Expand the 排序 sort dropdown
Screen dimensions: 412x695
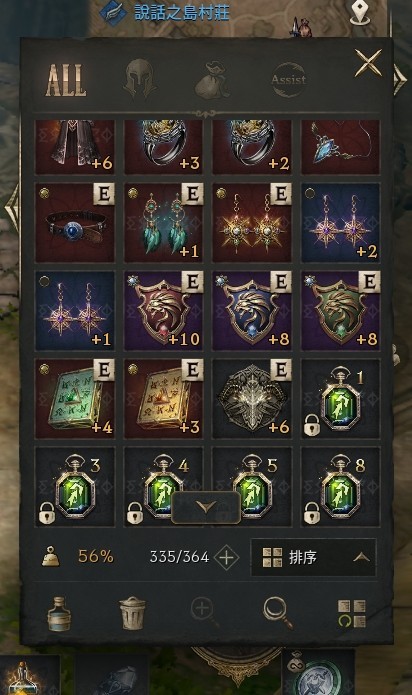pos(314,557)
